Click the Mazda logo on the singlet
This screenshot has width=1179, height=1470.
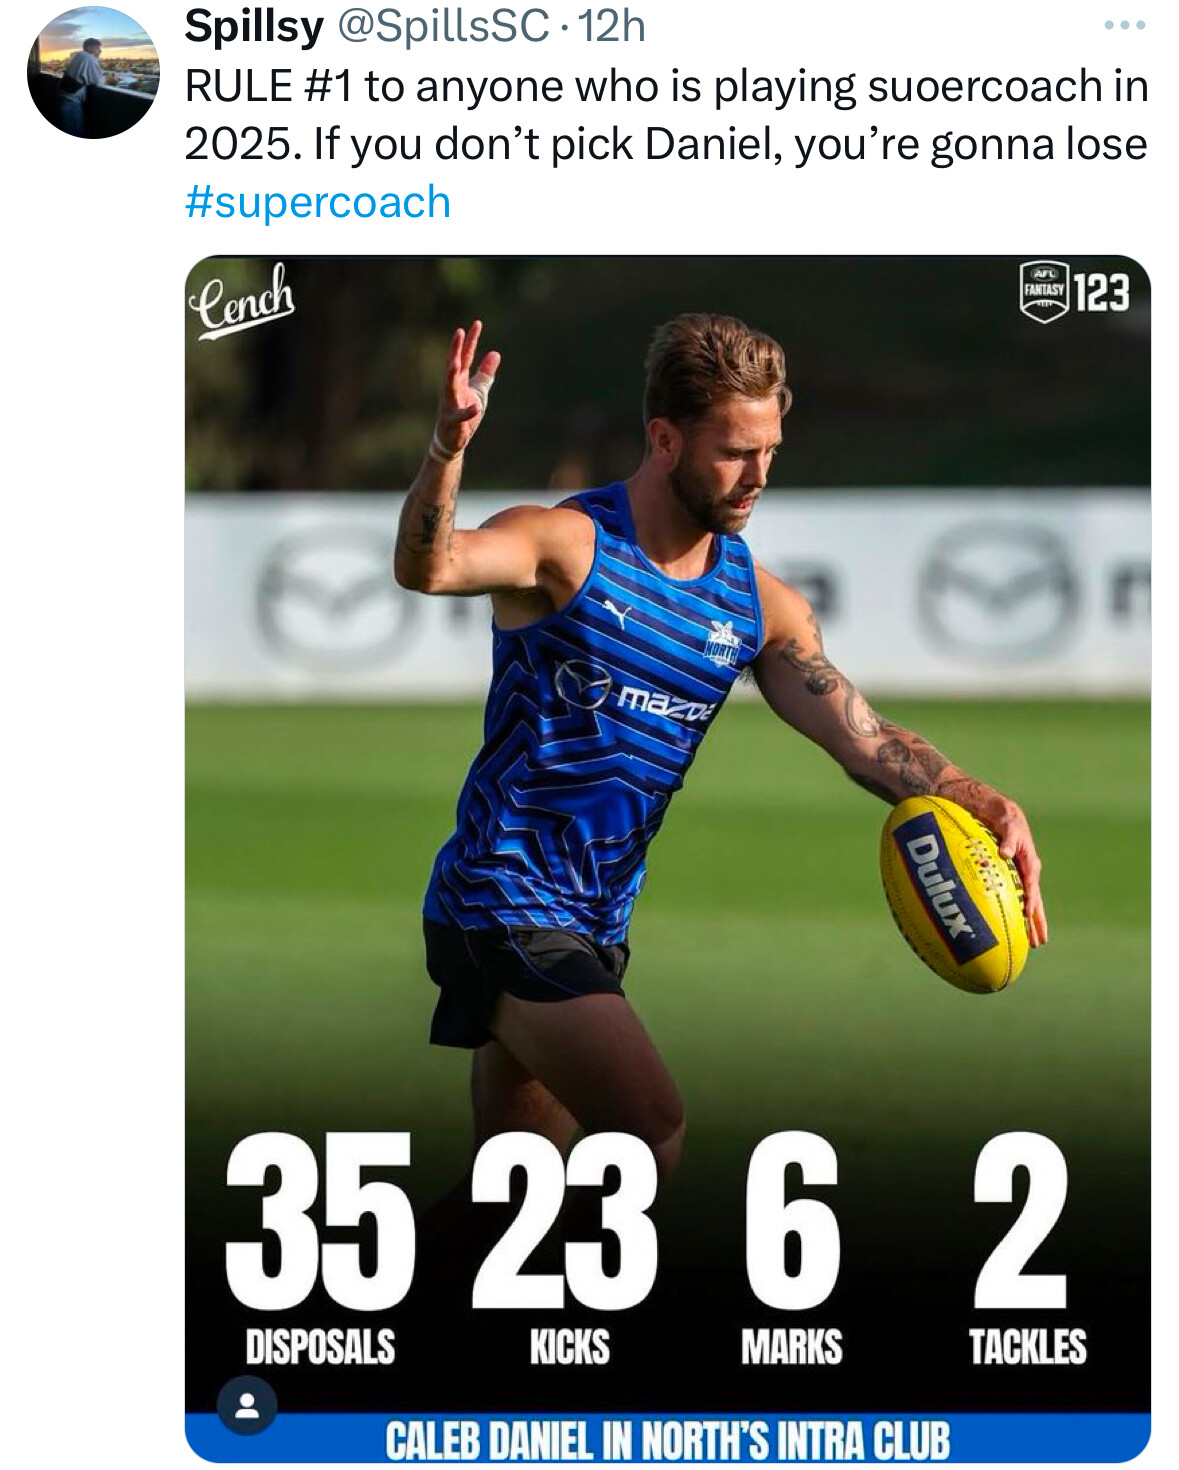click(x=583, y=685)
